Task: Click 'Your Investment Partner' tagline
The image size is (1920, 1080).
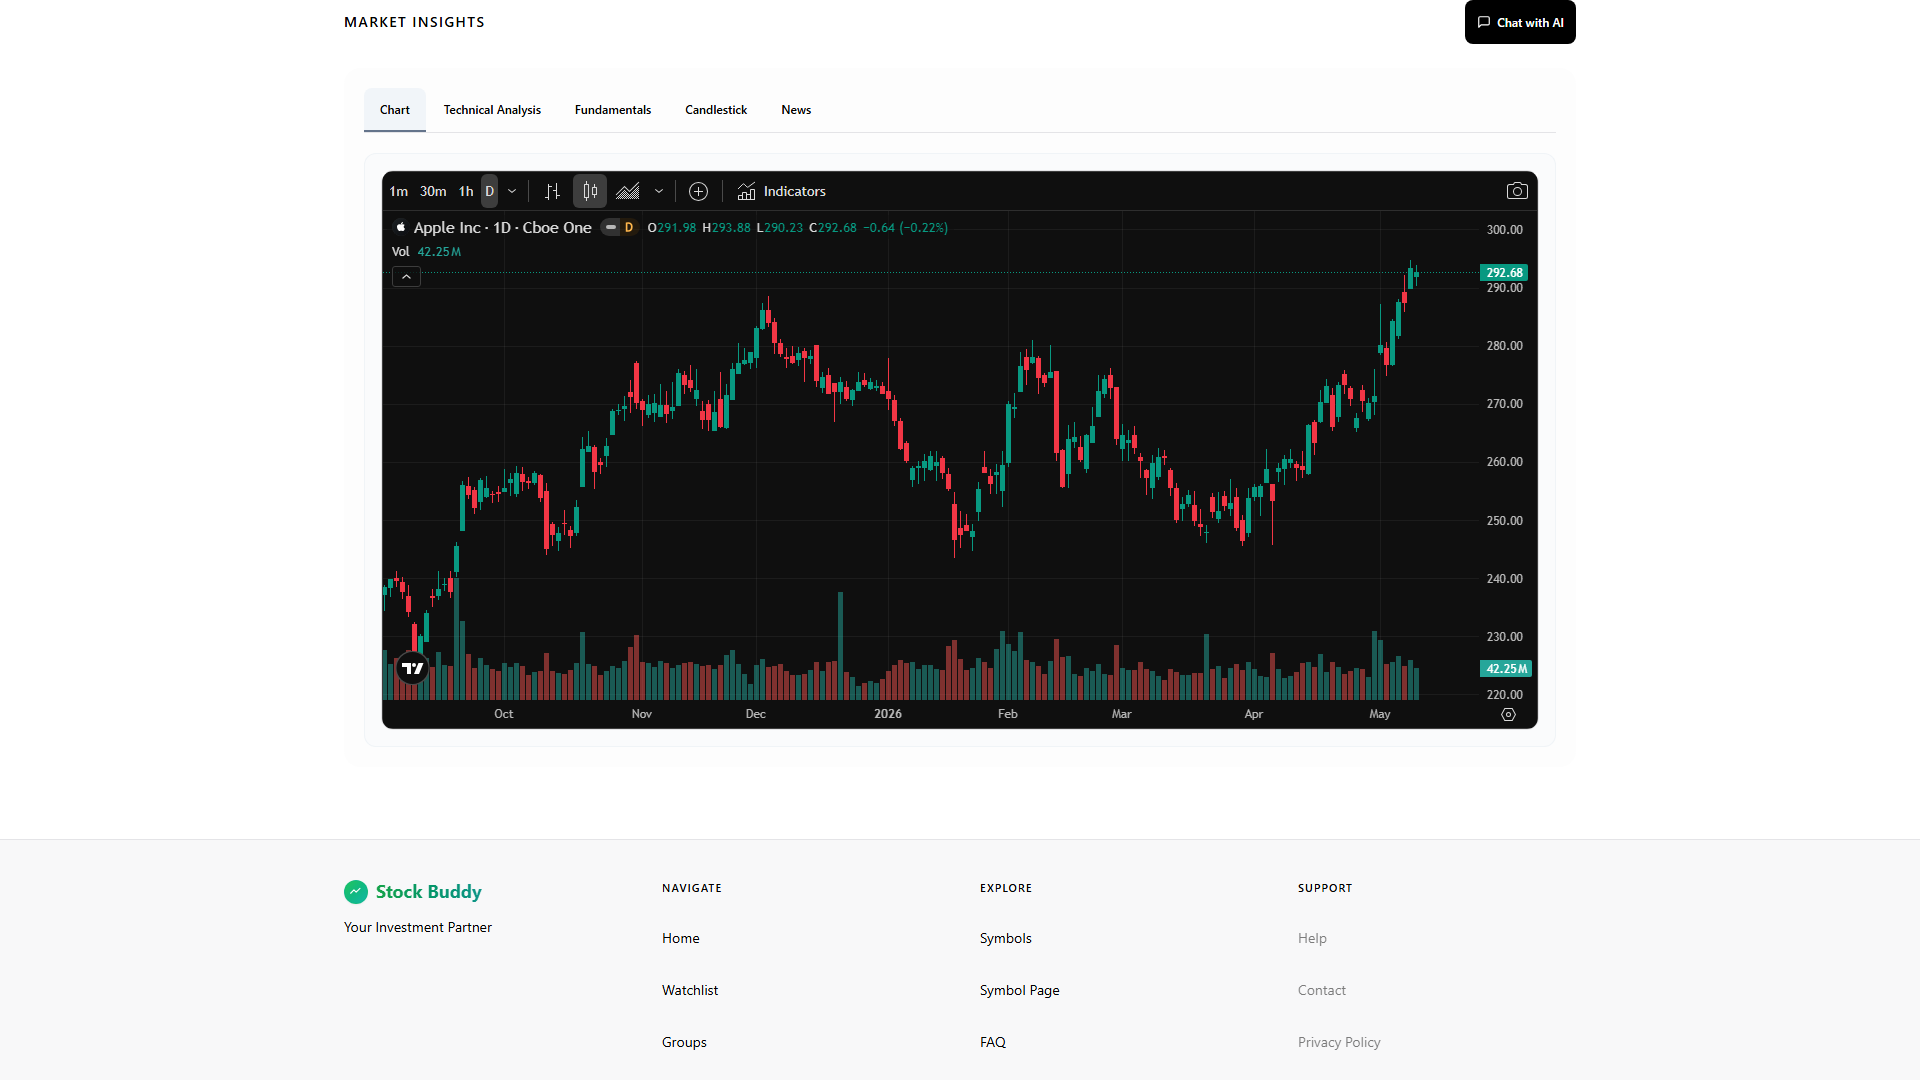Action: pos(418,927)
